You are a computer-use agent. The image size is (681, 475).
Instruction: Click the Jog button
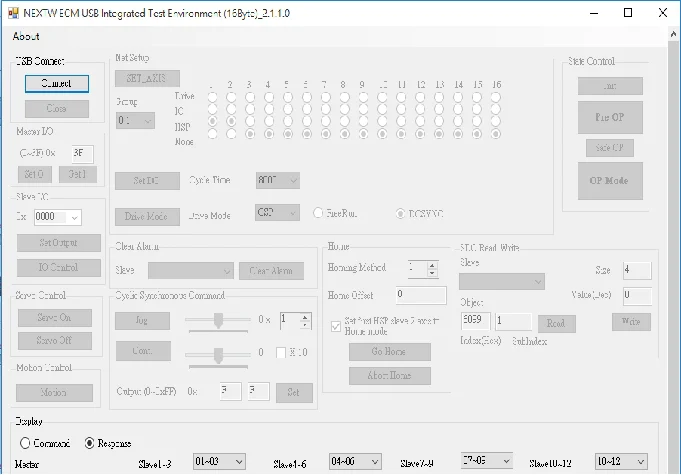pos(142,321)
